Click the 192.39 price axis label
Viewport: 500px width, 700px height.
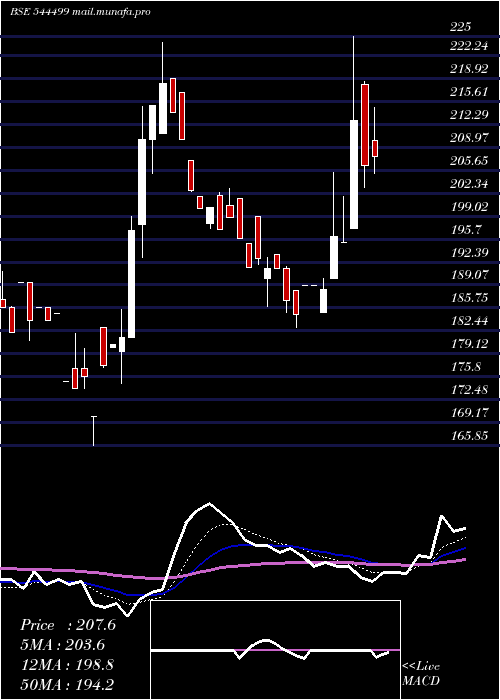click(x=468, y=253)
